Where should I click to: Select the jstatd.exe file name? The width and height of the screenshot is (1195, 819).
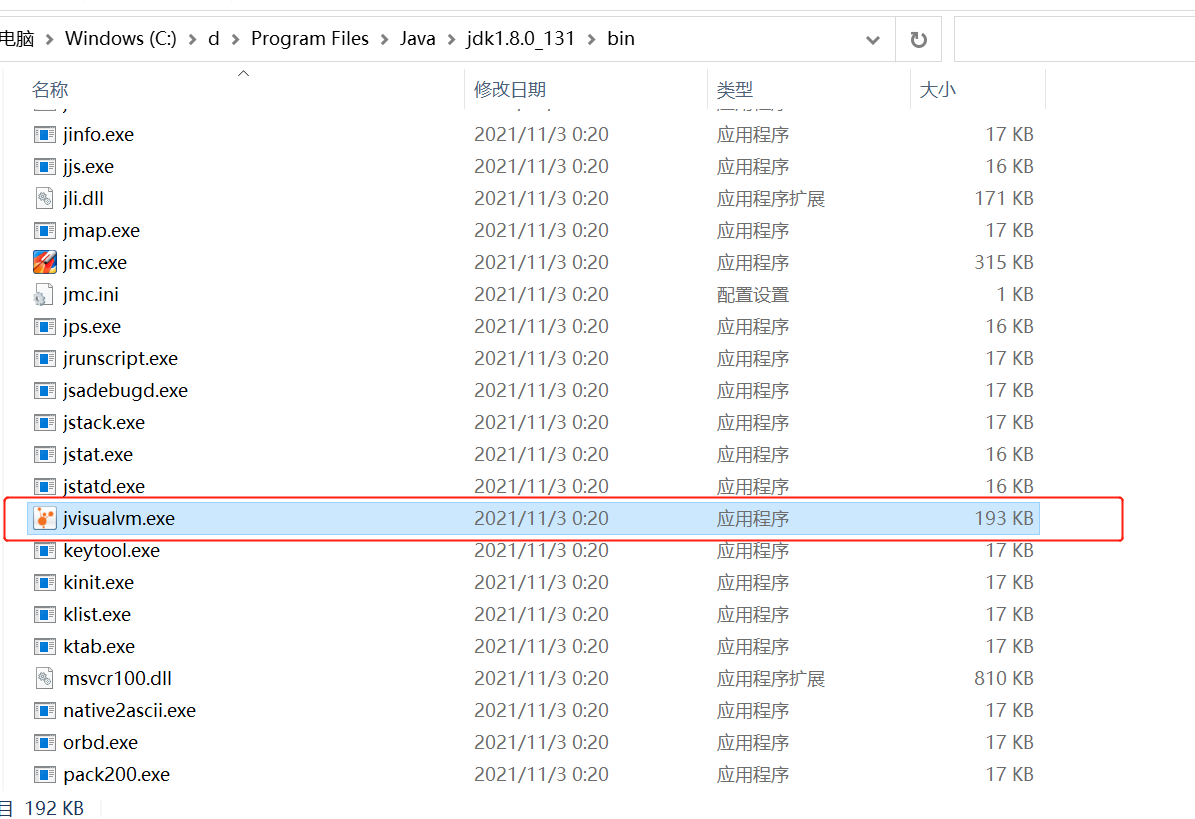[x=104, y=487]
